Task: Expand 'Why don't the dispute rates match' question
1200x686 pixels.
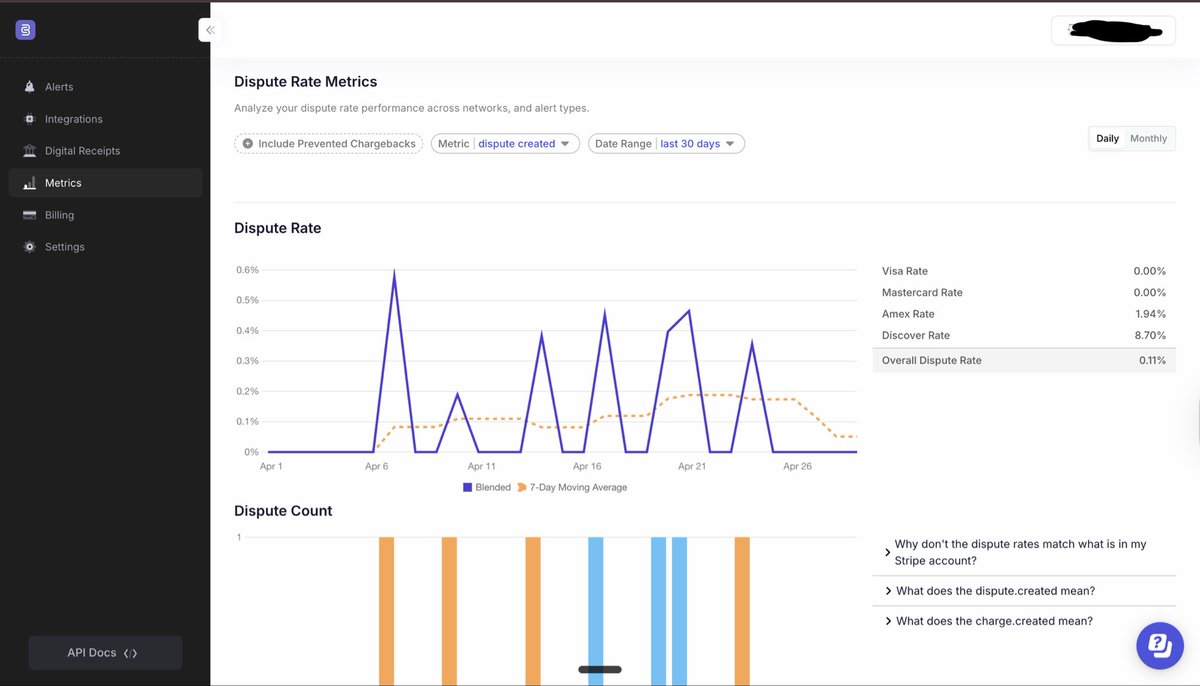Action: [x=1024, y=552]
